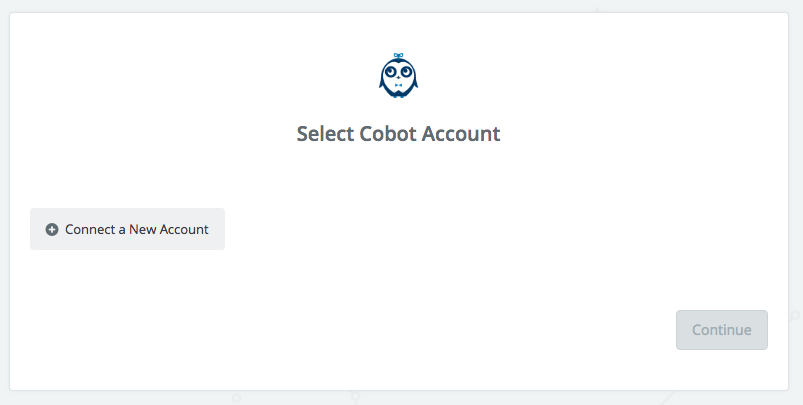Click the second circle node on the bottom background line
The image size is (803, 405).
coord(355,397)
